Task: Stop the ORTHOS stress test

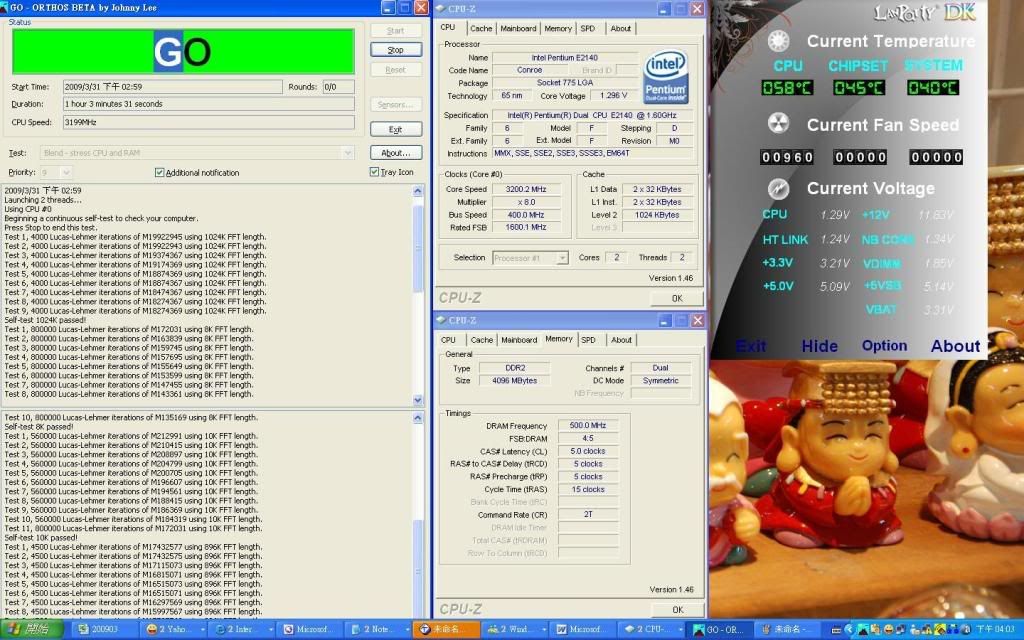Action: (x=396, y=50)
